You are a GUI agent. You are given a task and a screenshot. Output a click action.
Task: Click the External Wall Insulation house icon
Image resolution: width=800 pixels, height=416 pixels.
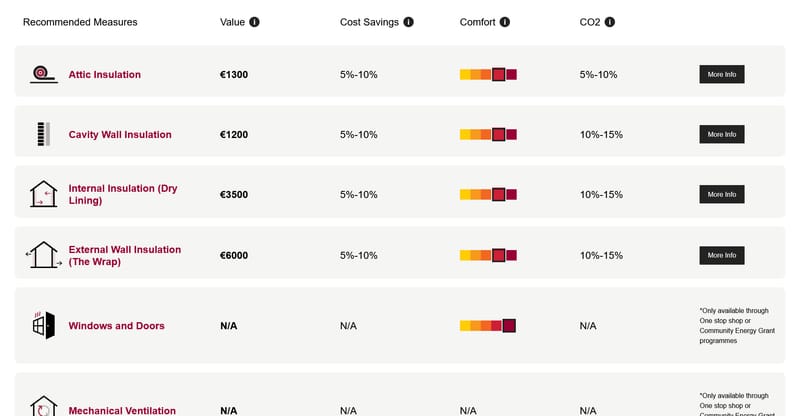42,255
